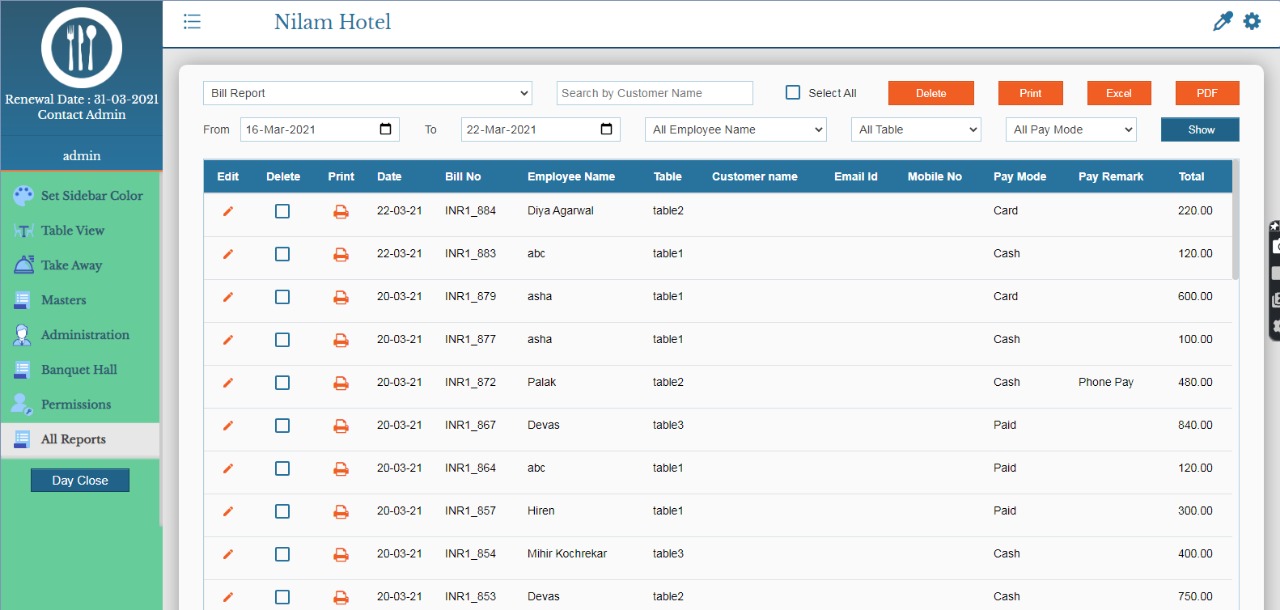This screenshot has width=1280, height=610.
Task: Open Banquet Hall in sidebar
Action: 80,370
